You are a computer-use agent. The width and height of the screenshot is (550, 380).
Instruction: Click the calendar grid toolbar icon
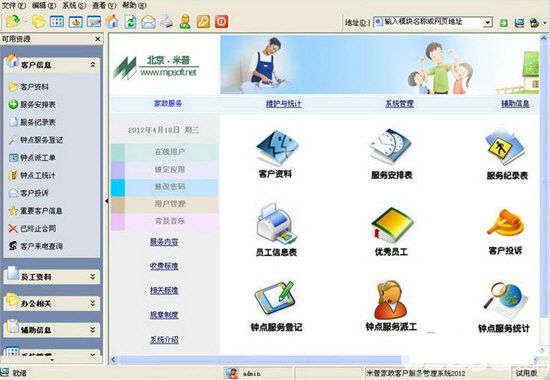(57, 22)
